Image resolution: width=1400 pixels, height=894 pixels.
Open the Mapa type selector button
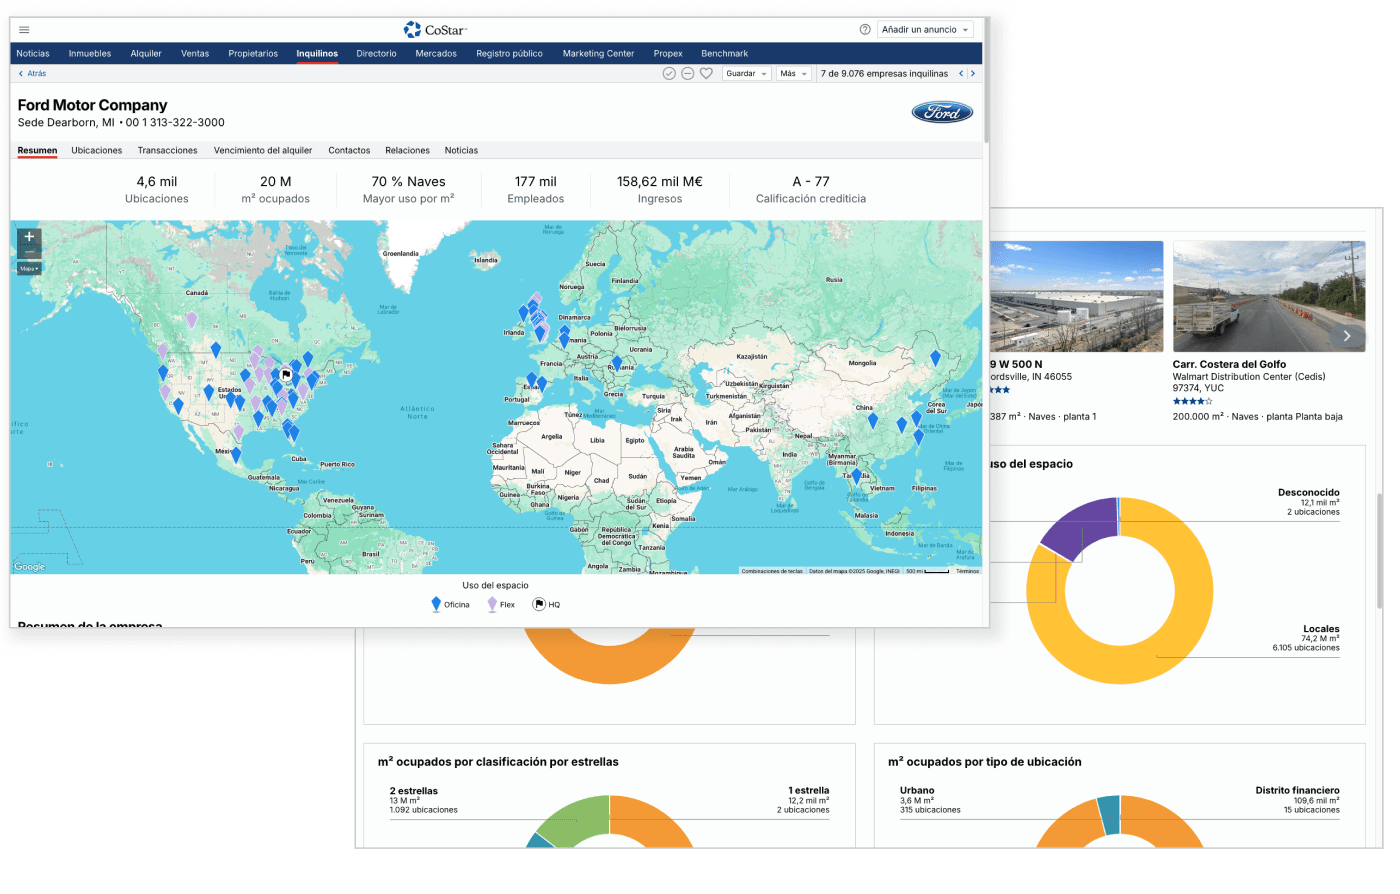point(29,269)
